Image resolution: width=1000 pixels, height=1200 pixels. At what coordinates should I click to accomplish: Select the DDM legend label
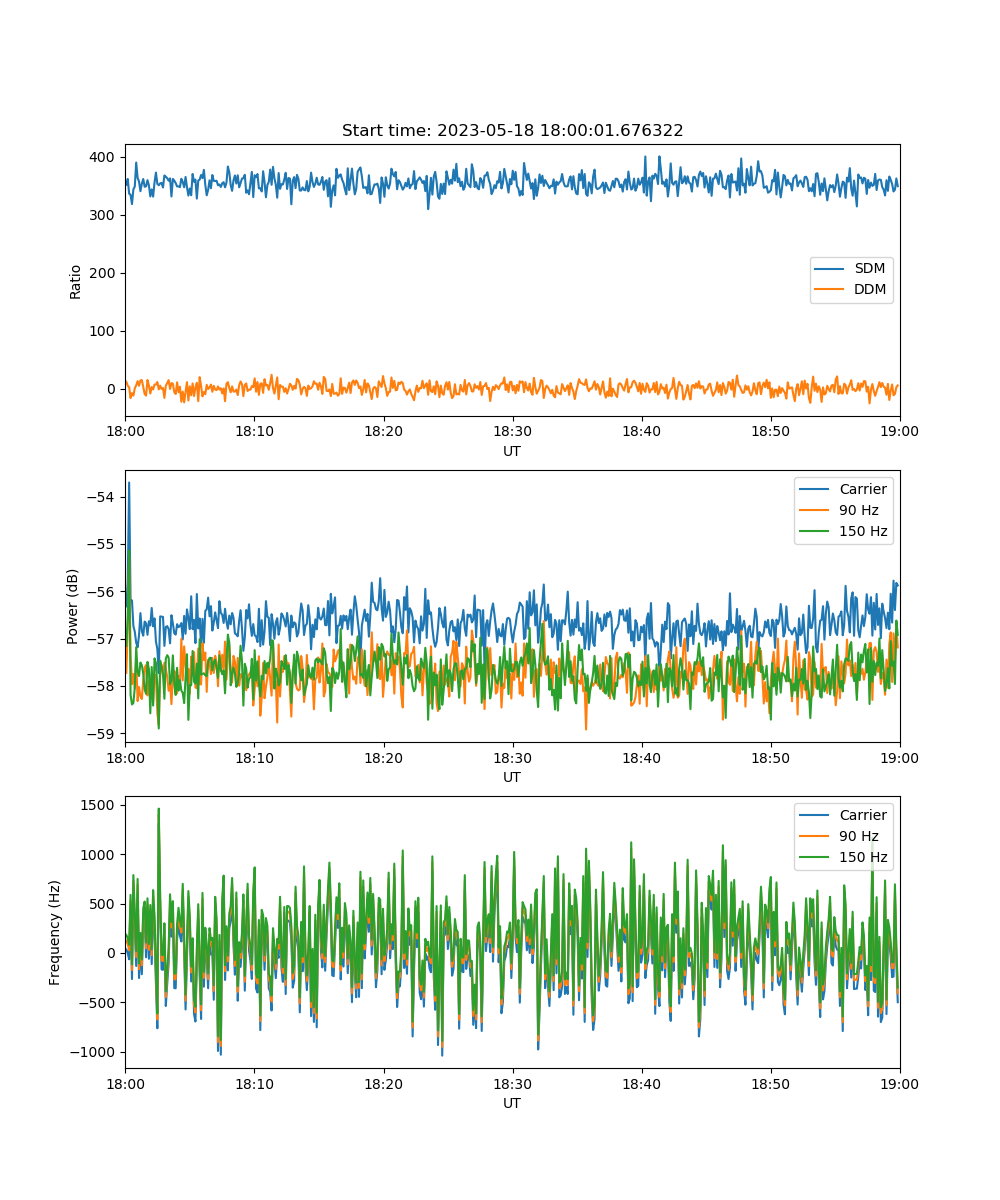871,290
